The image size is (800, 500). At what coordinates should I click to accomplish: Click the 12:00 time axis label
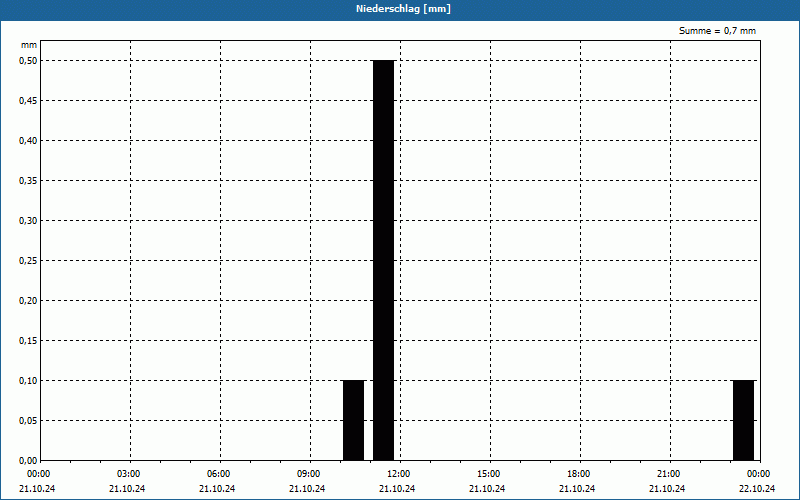398,474
